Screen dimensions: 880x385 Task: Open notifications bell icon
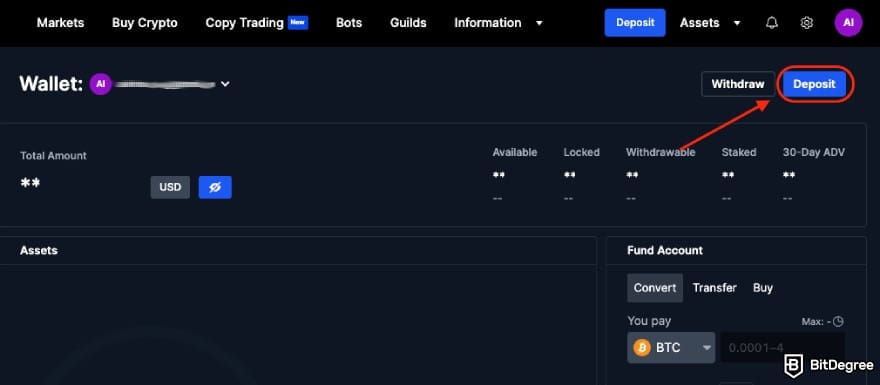coord(772,23)
